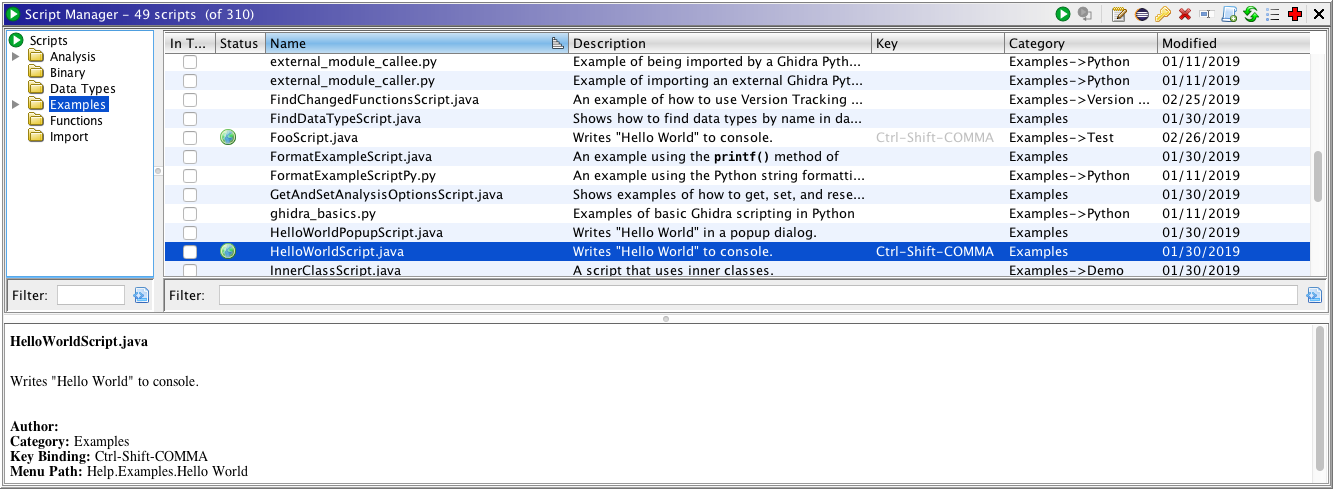Screen dimensions: 1333x489
Task: Expand the Analysis folder
Action: (x=15, y=57)
